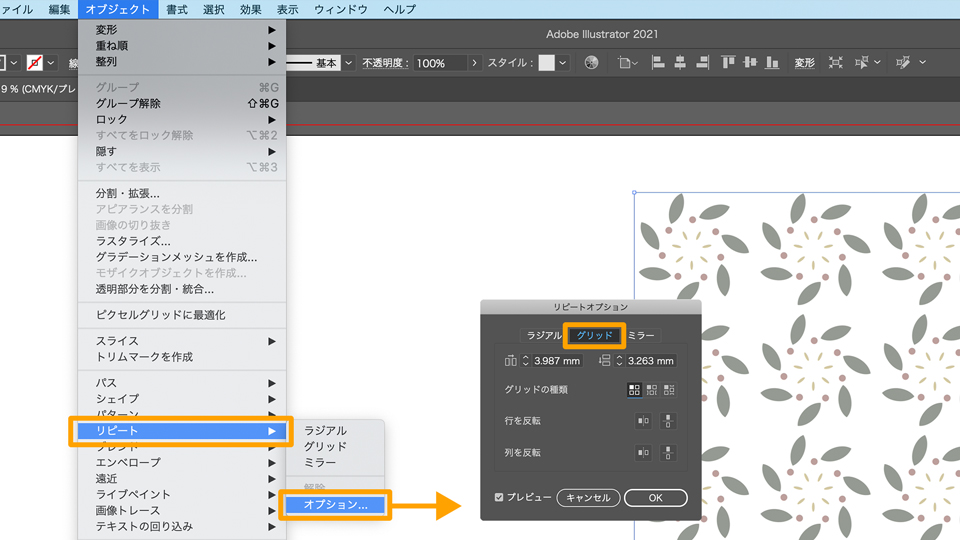
Task: Choose ラジアル in the リピート submenu
Action: 336,430
